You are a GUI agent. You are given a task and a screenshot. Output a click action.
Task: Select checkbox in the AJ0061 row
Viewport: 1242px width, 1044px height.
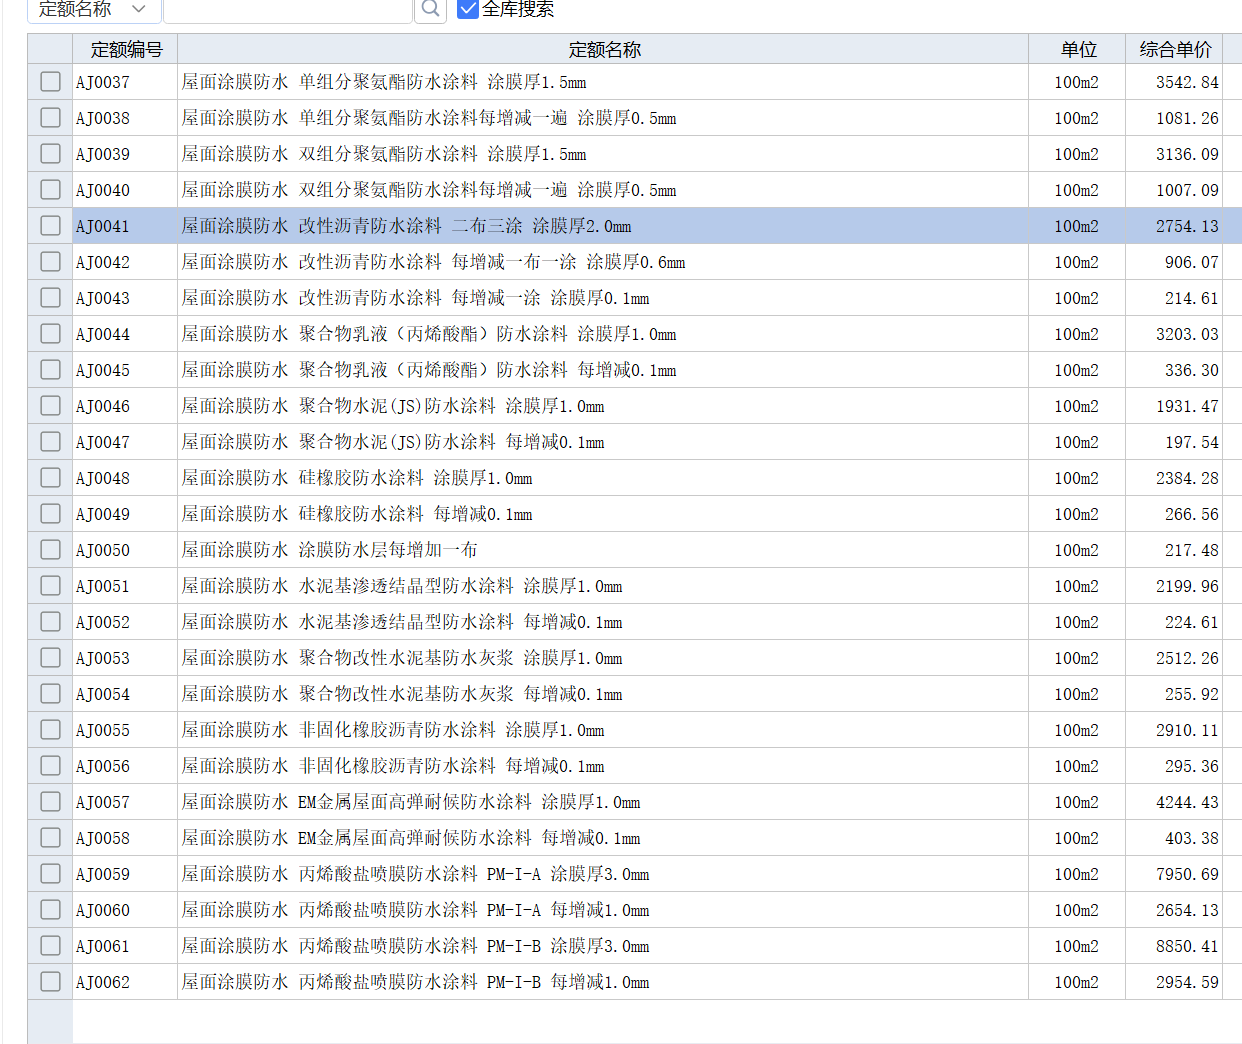click(x=50, y=946)
